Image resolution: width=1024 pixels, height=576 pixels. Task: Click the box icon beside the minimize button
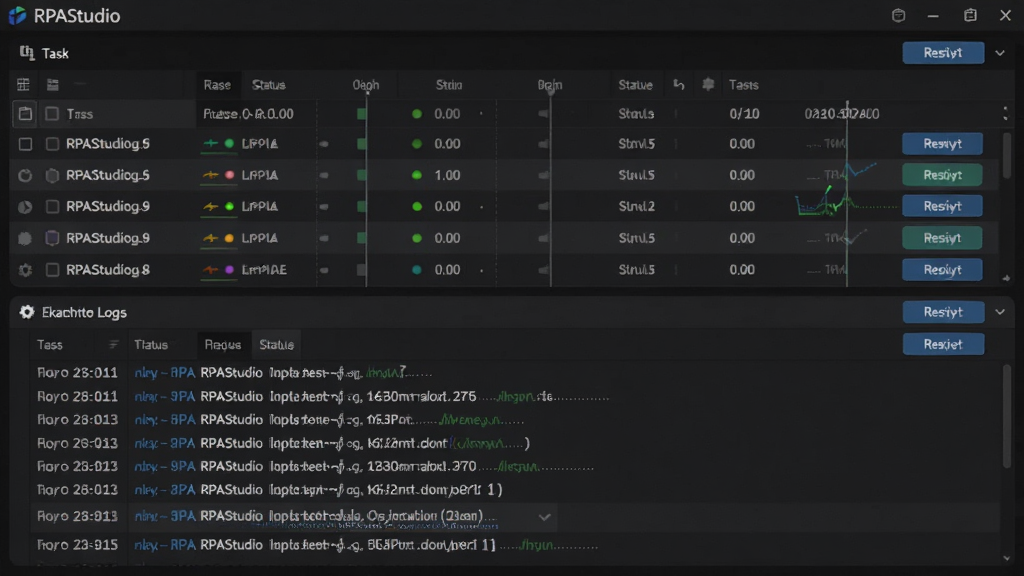click(x=899, y=15)
